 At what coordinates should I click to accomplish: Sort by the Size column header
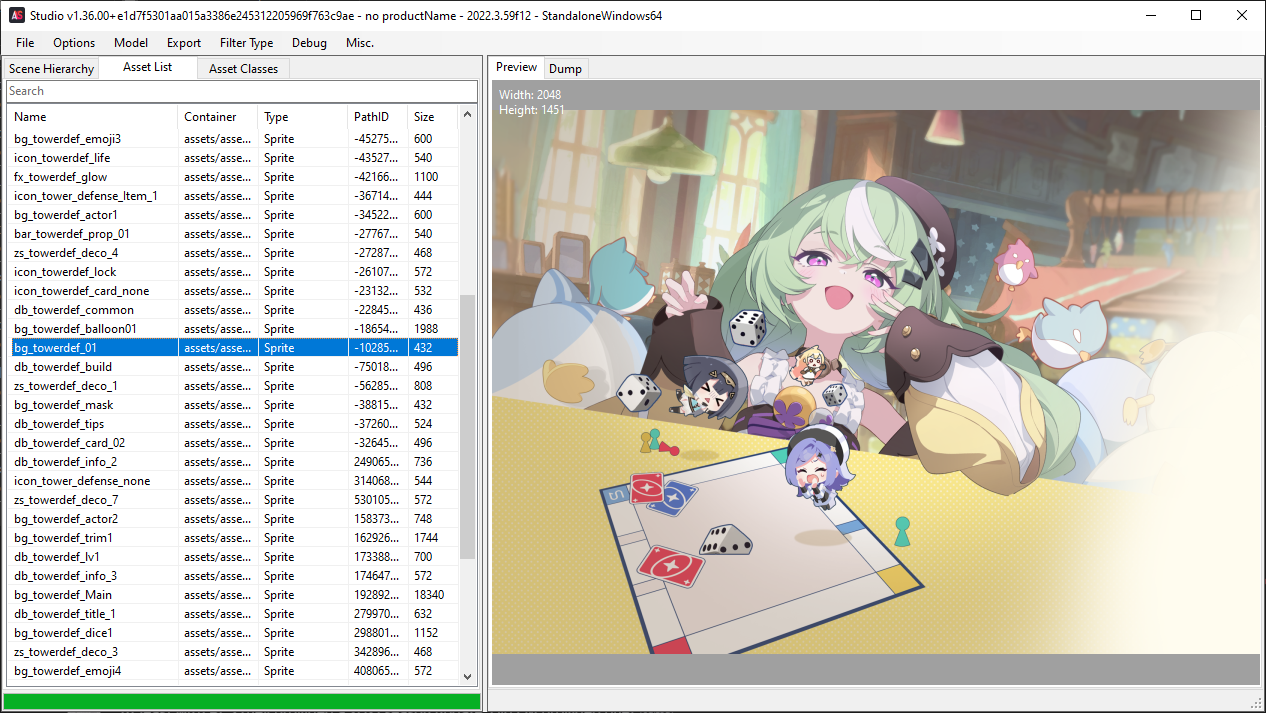(x=433, y=117)
